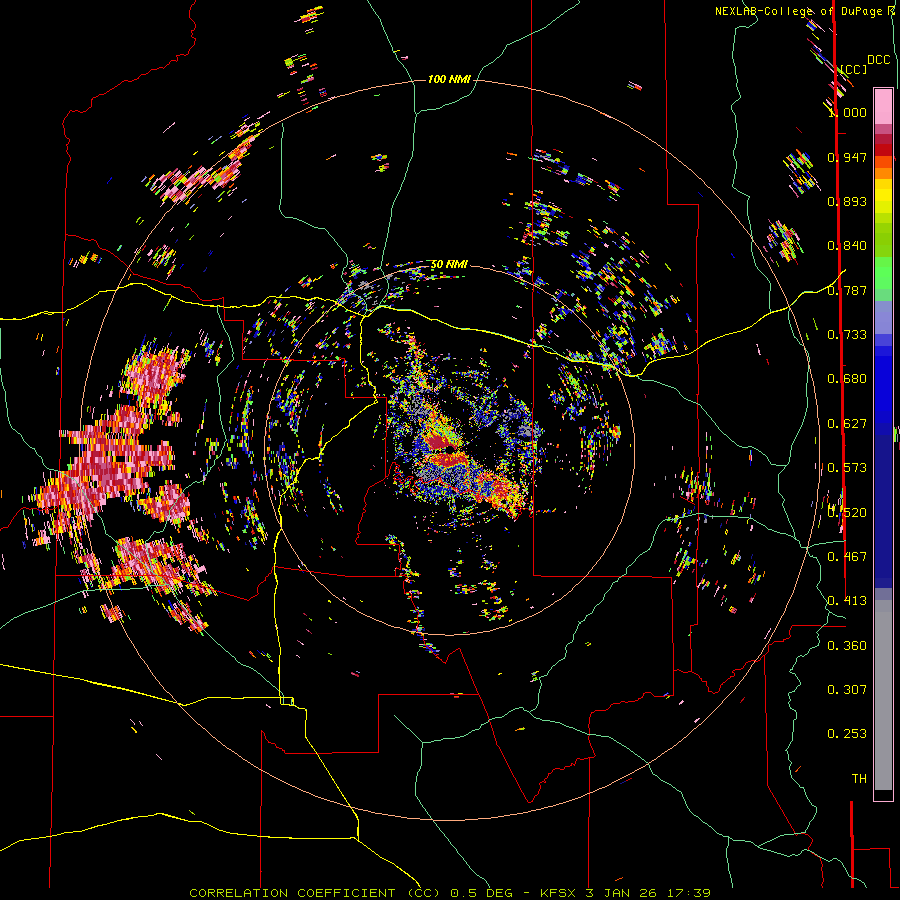Click the 1.000 value on the scale
Image resolution: width=900 pixels, height=900 pixels.
(x=847, y=112)
